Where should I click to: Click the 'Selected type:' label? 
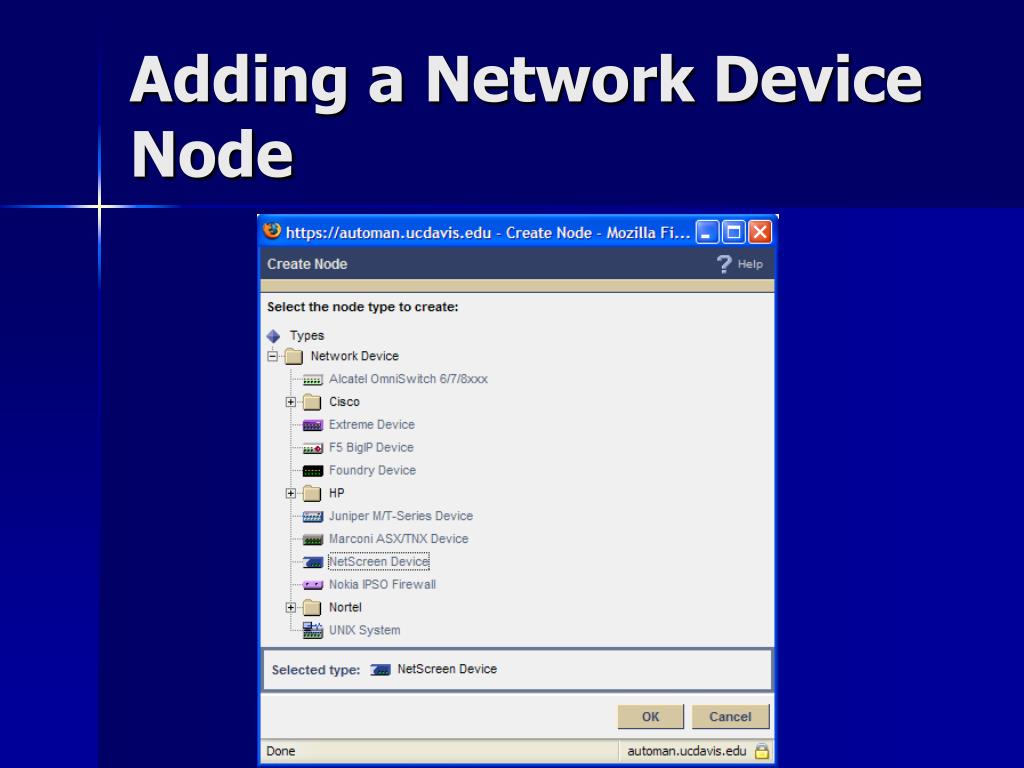click(315, 670)
